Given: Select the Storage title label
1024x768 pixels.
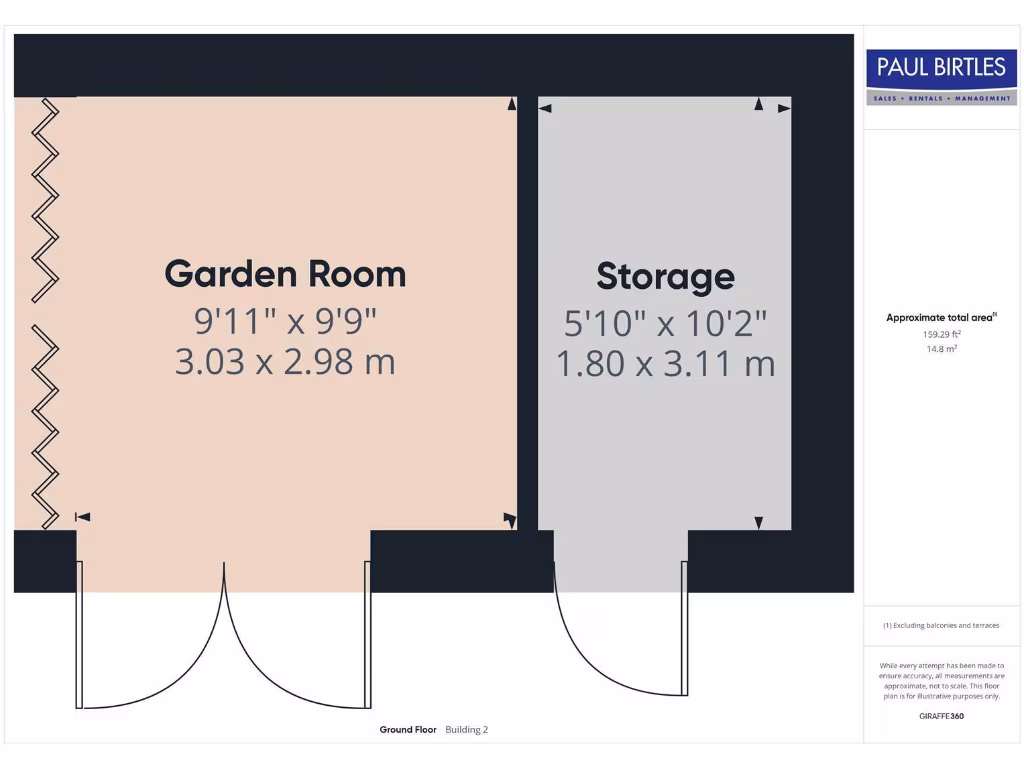Looking at the screenshot, I should coord(665,275).
